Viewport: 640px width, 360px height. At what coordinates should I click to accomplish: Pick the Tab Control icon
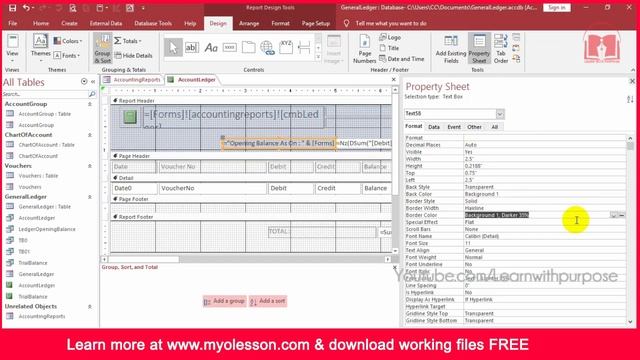pos(248,48)
